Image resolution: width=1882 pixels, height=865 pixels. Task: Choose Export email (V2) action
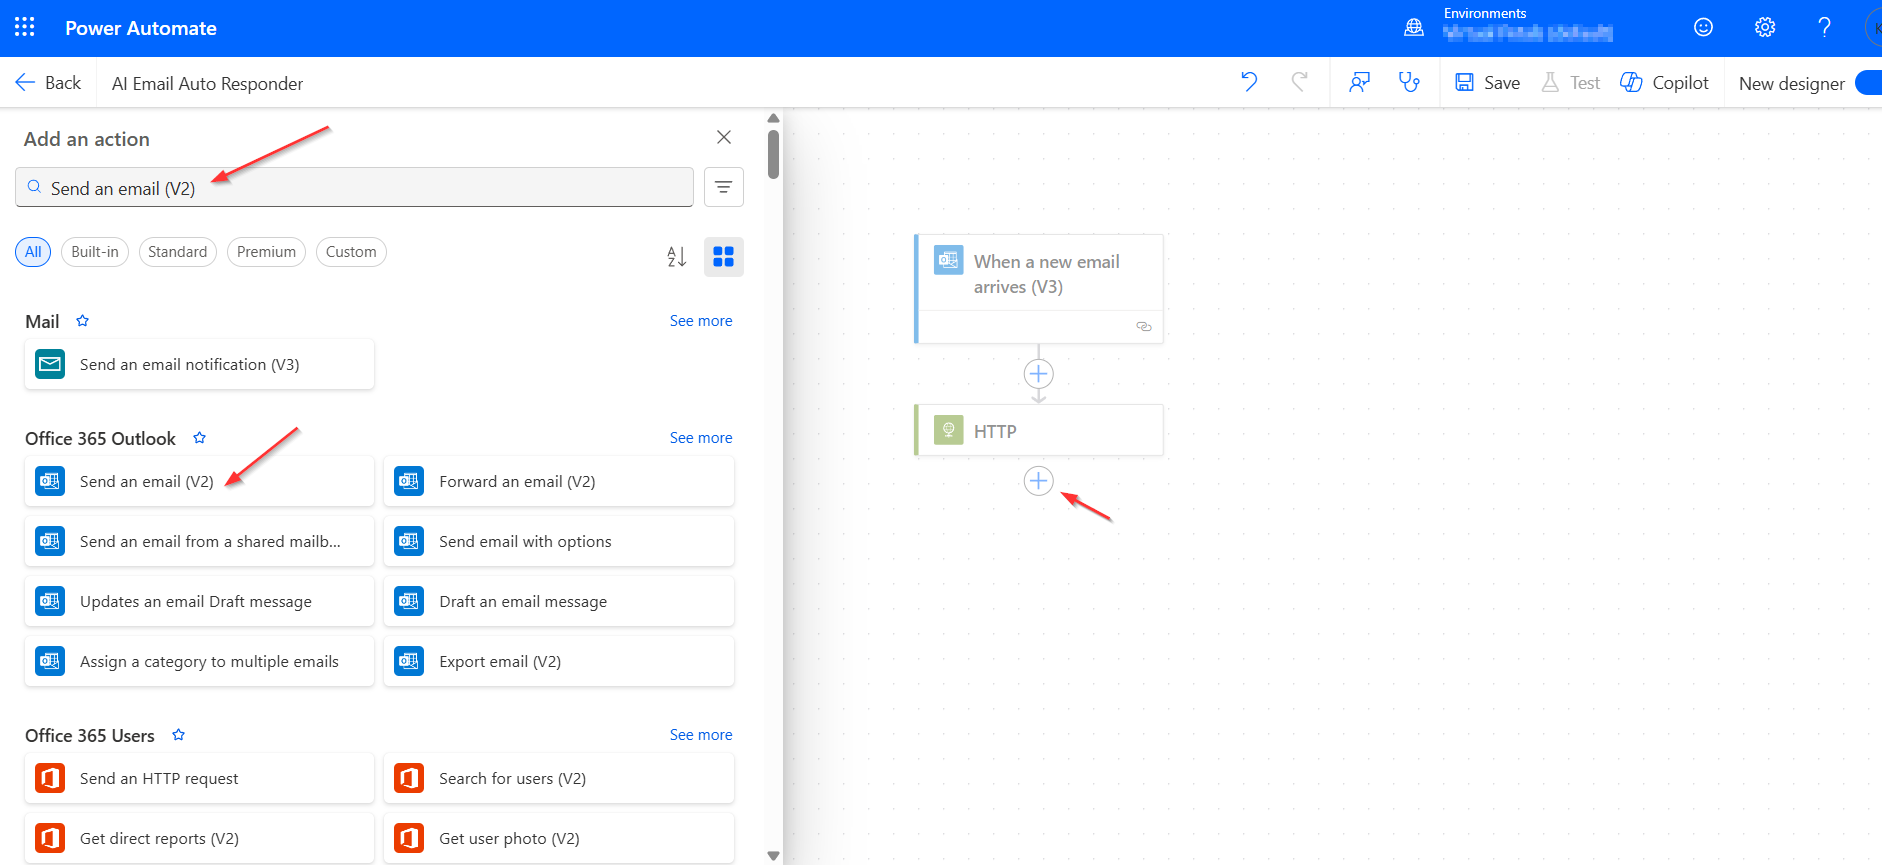pyautogui.click(x=559, y=661)
